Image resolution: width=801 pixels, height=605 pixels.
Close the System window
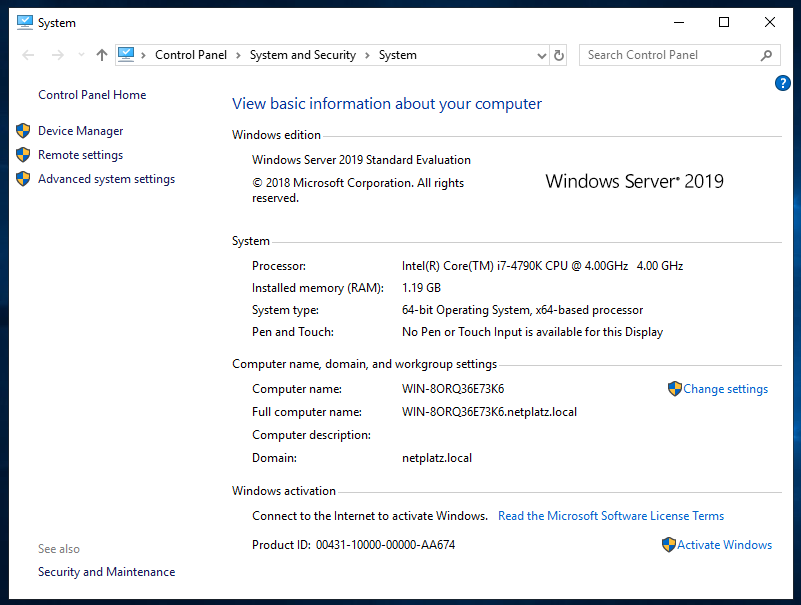[x=770, y=22]
